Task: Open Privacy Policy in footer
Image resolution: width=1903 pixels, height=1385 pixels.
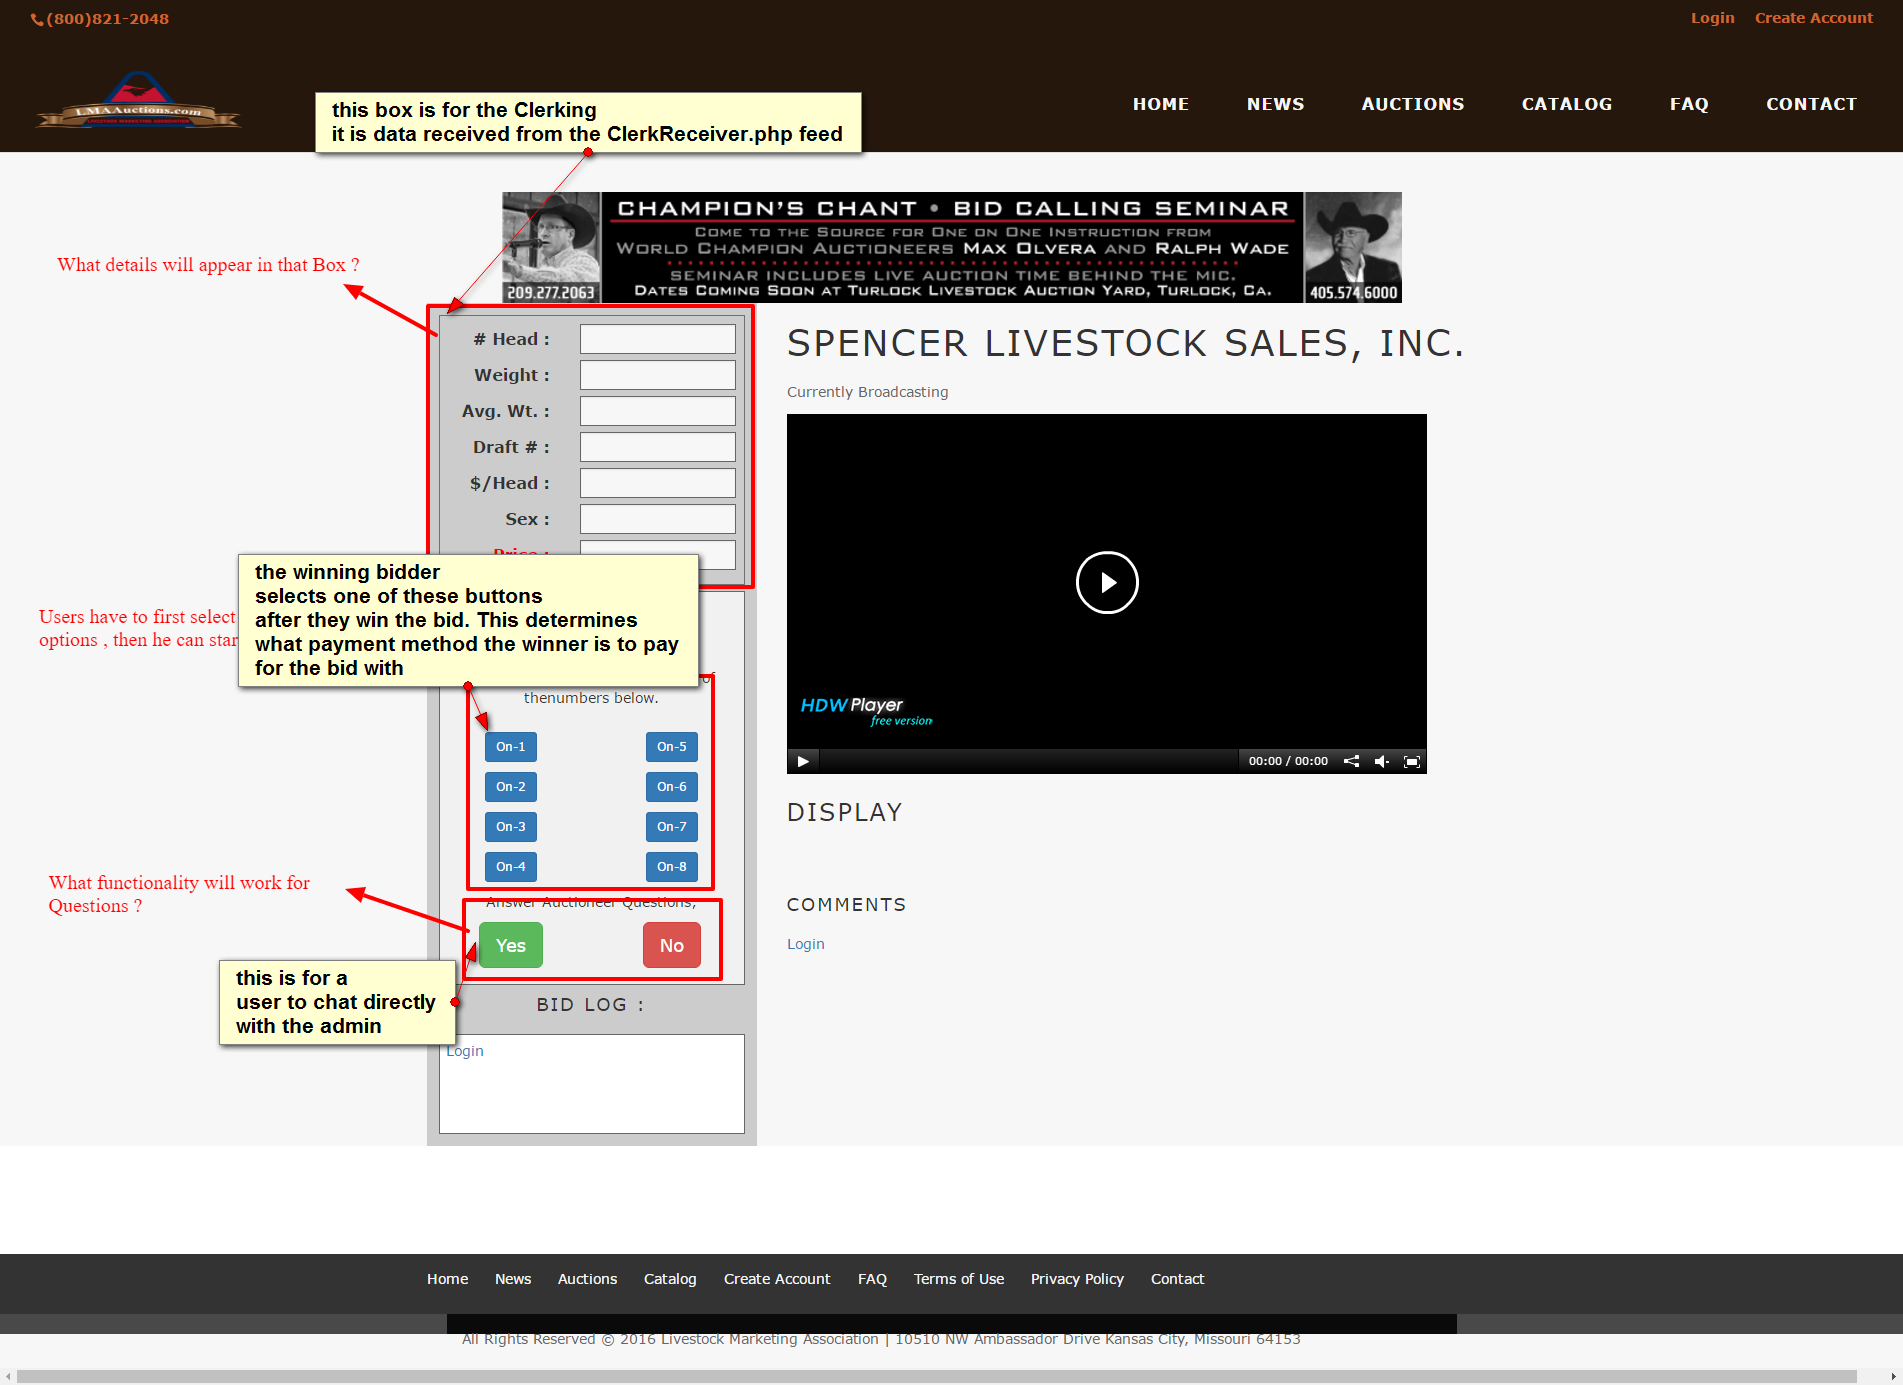Action: click(x=1077, y=1279)
